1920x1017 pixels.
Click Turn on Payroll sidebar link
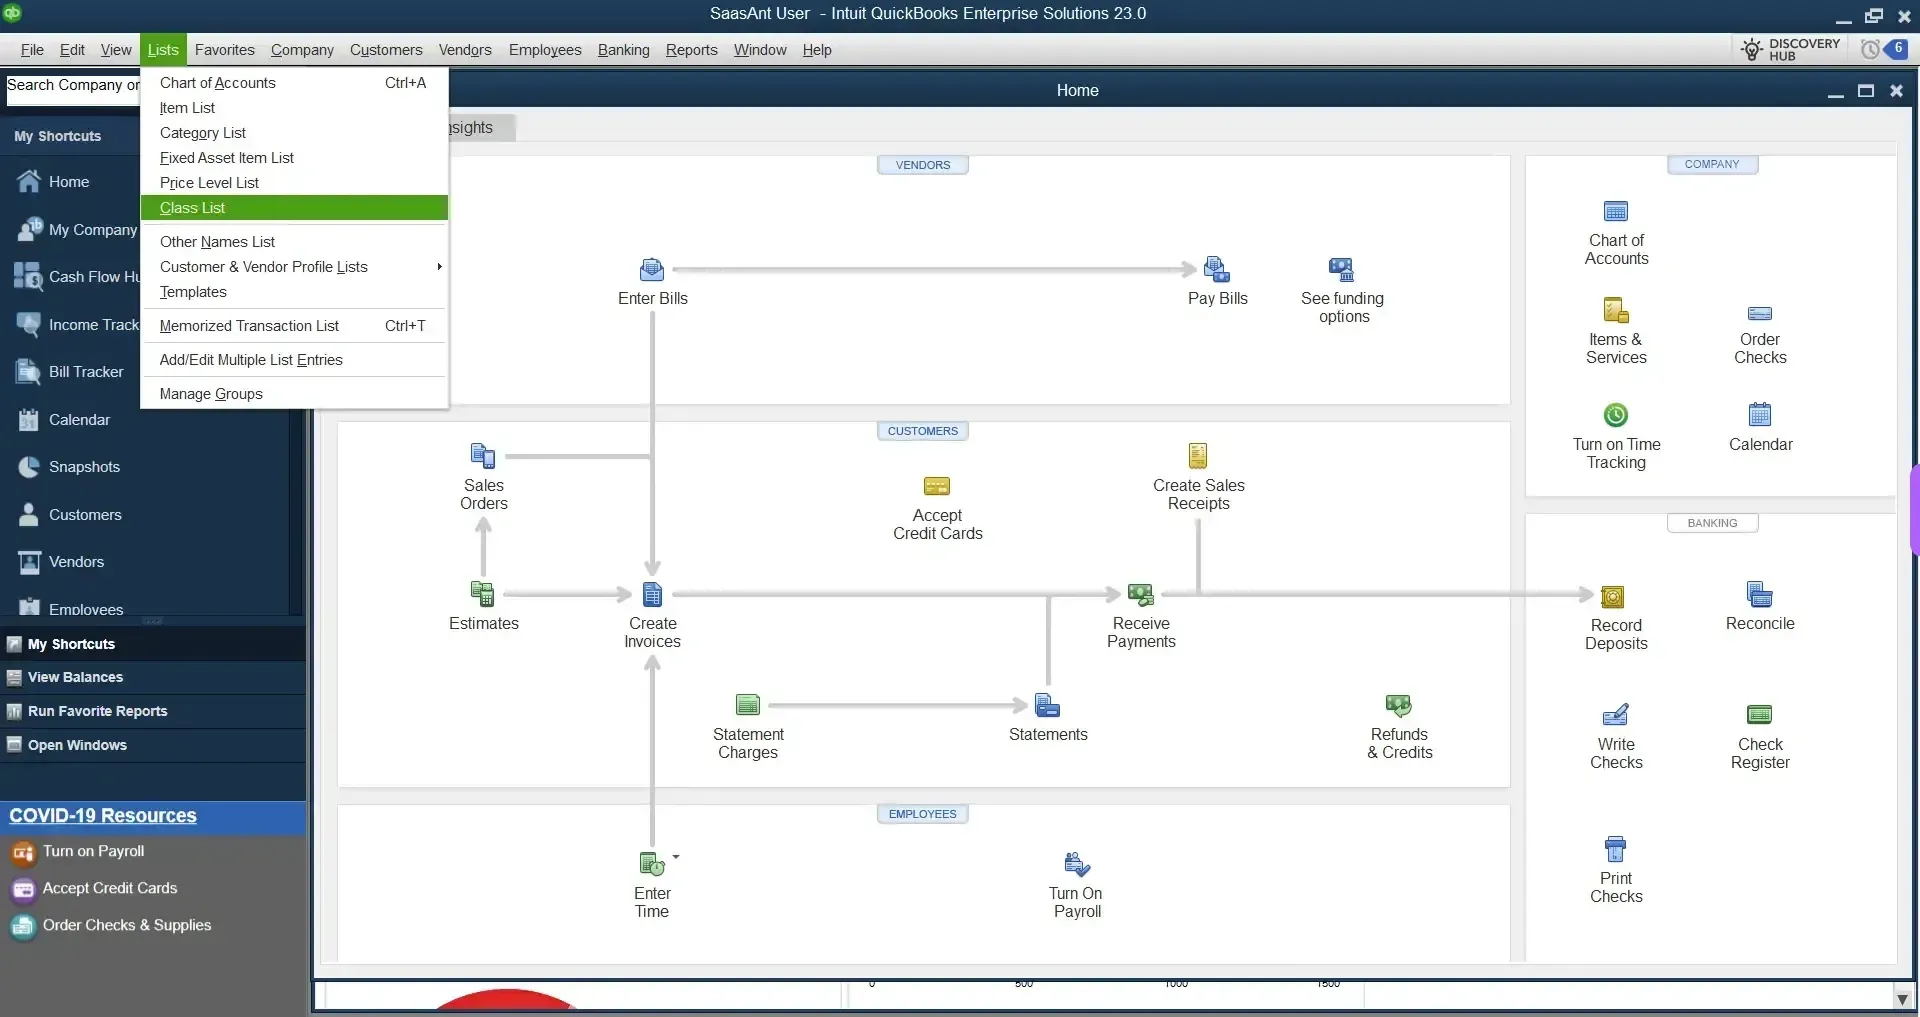(93, 852)
